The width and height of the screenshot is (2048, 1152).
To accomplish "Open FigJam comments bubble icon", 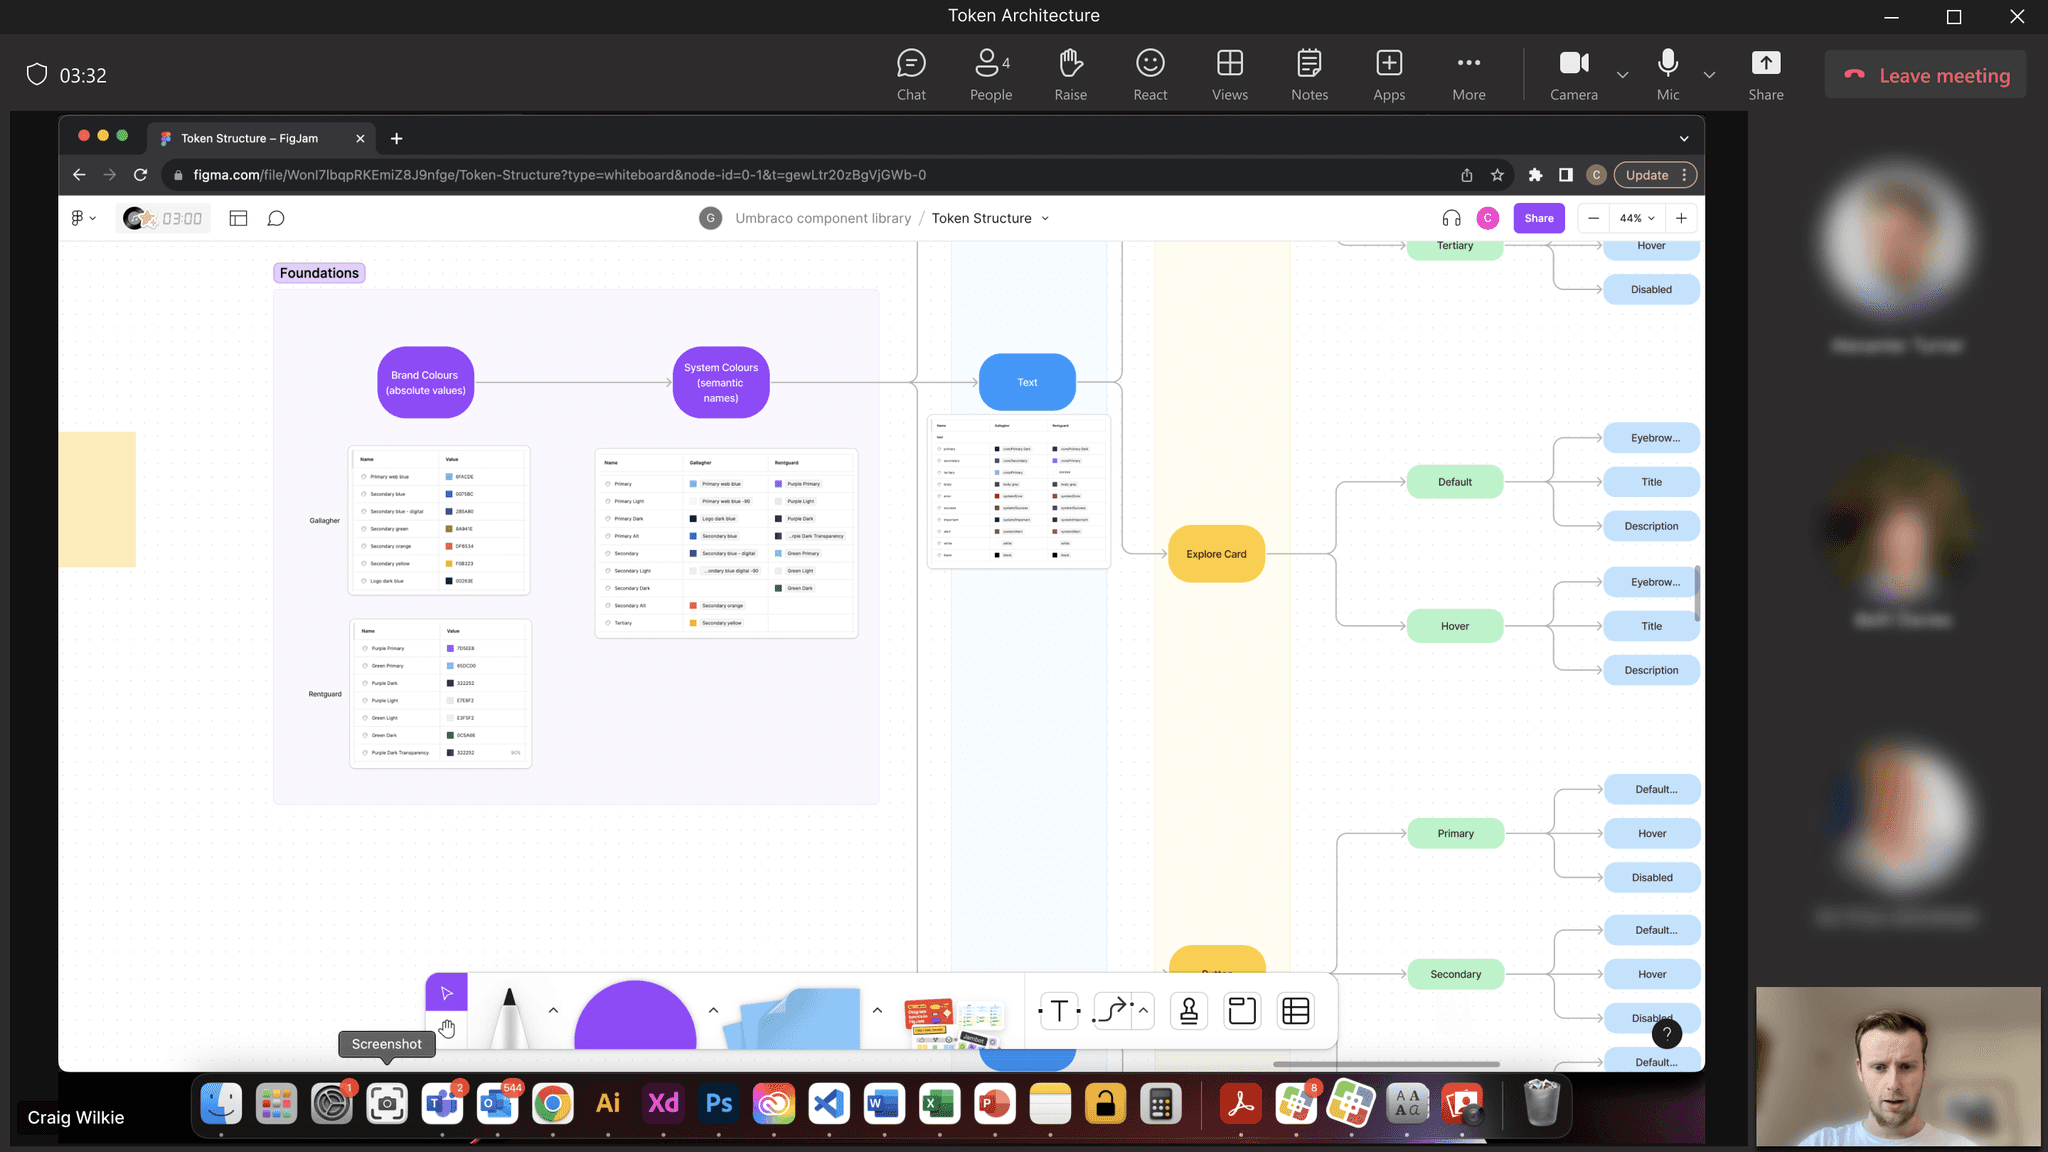I will [276, 218].
